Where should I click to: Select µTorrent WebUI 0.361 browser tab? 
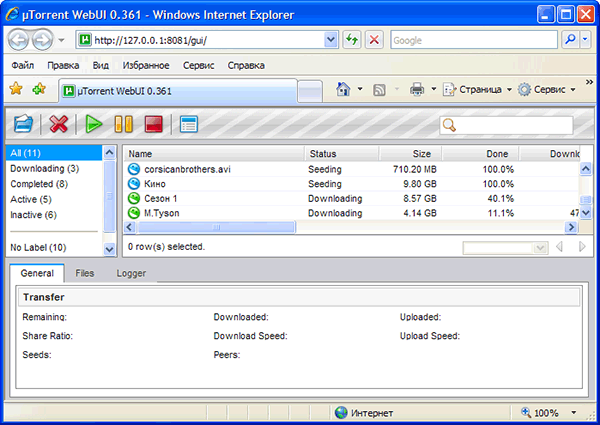point(178,91)
